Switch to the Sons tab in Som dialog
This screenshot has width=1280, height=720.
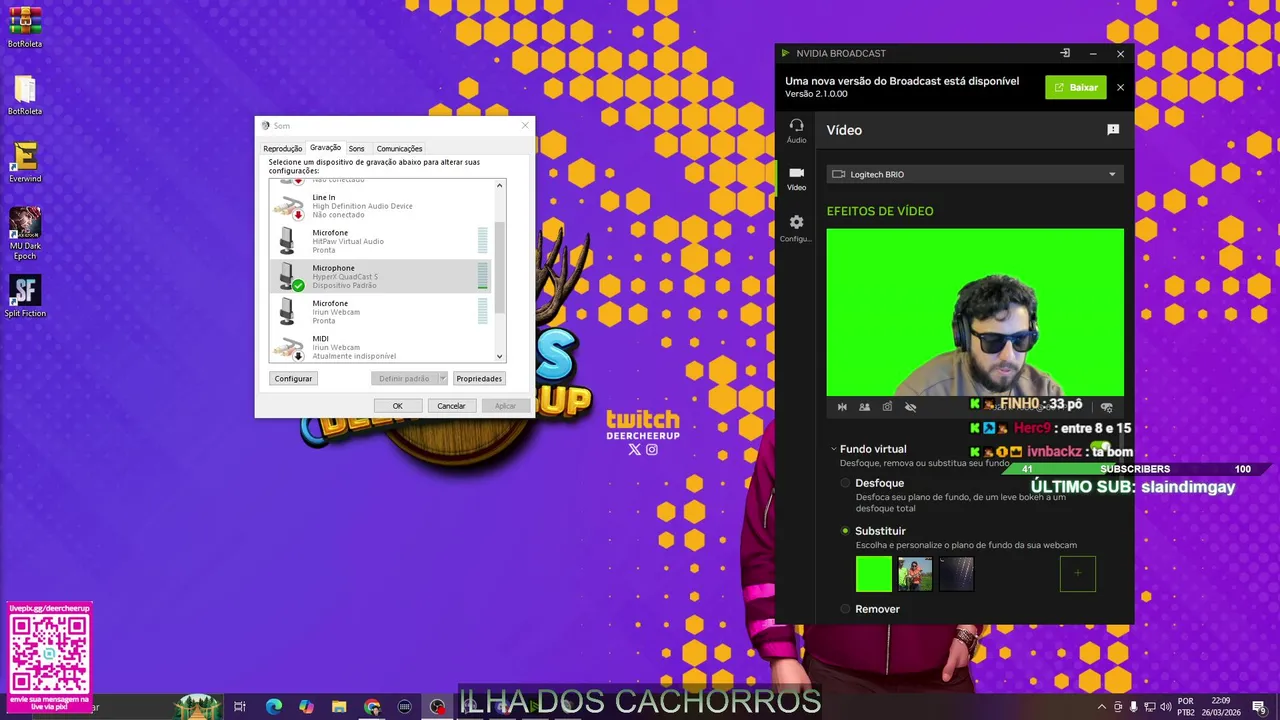356,148
